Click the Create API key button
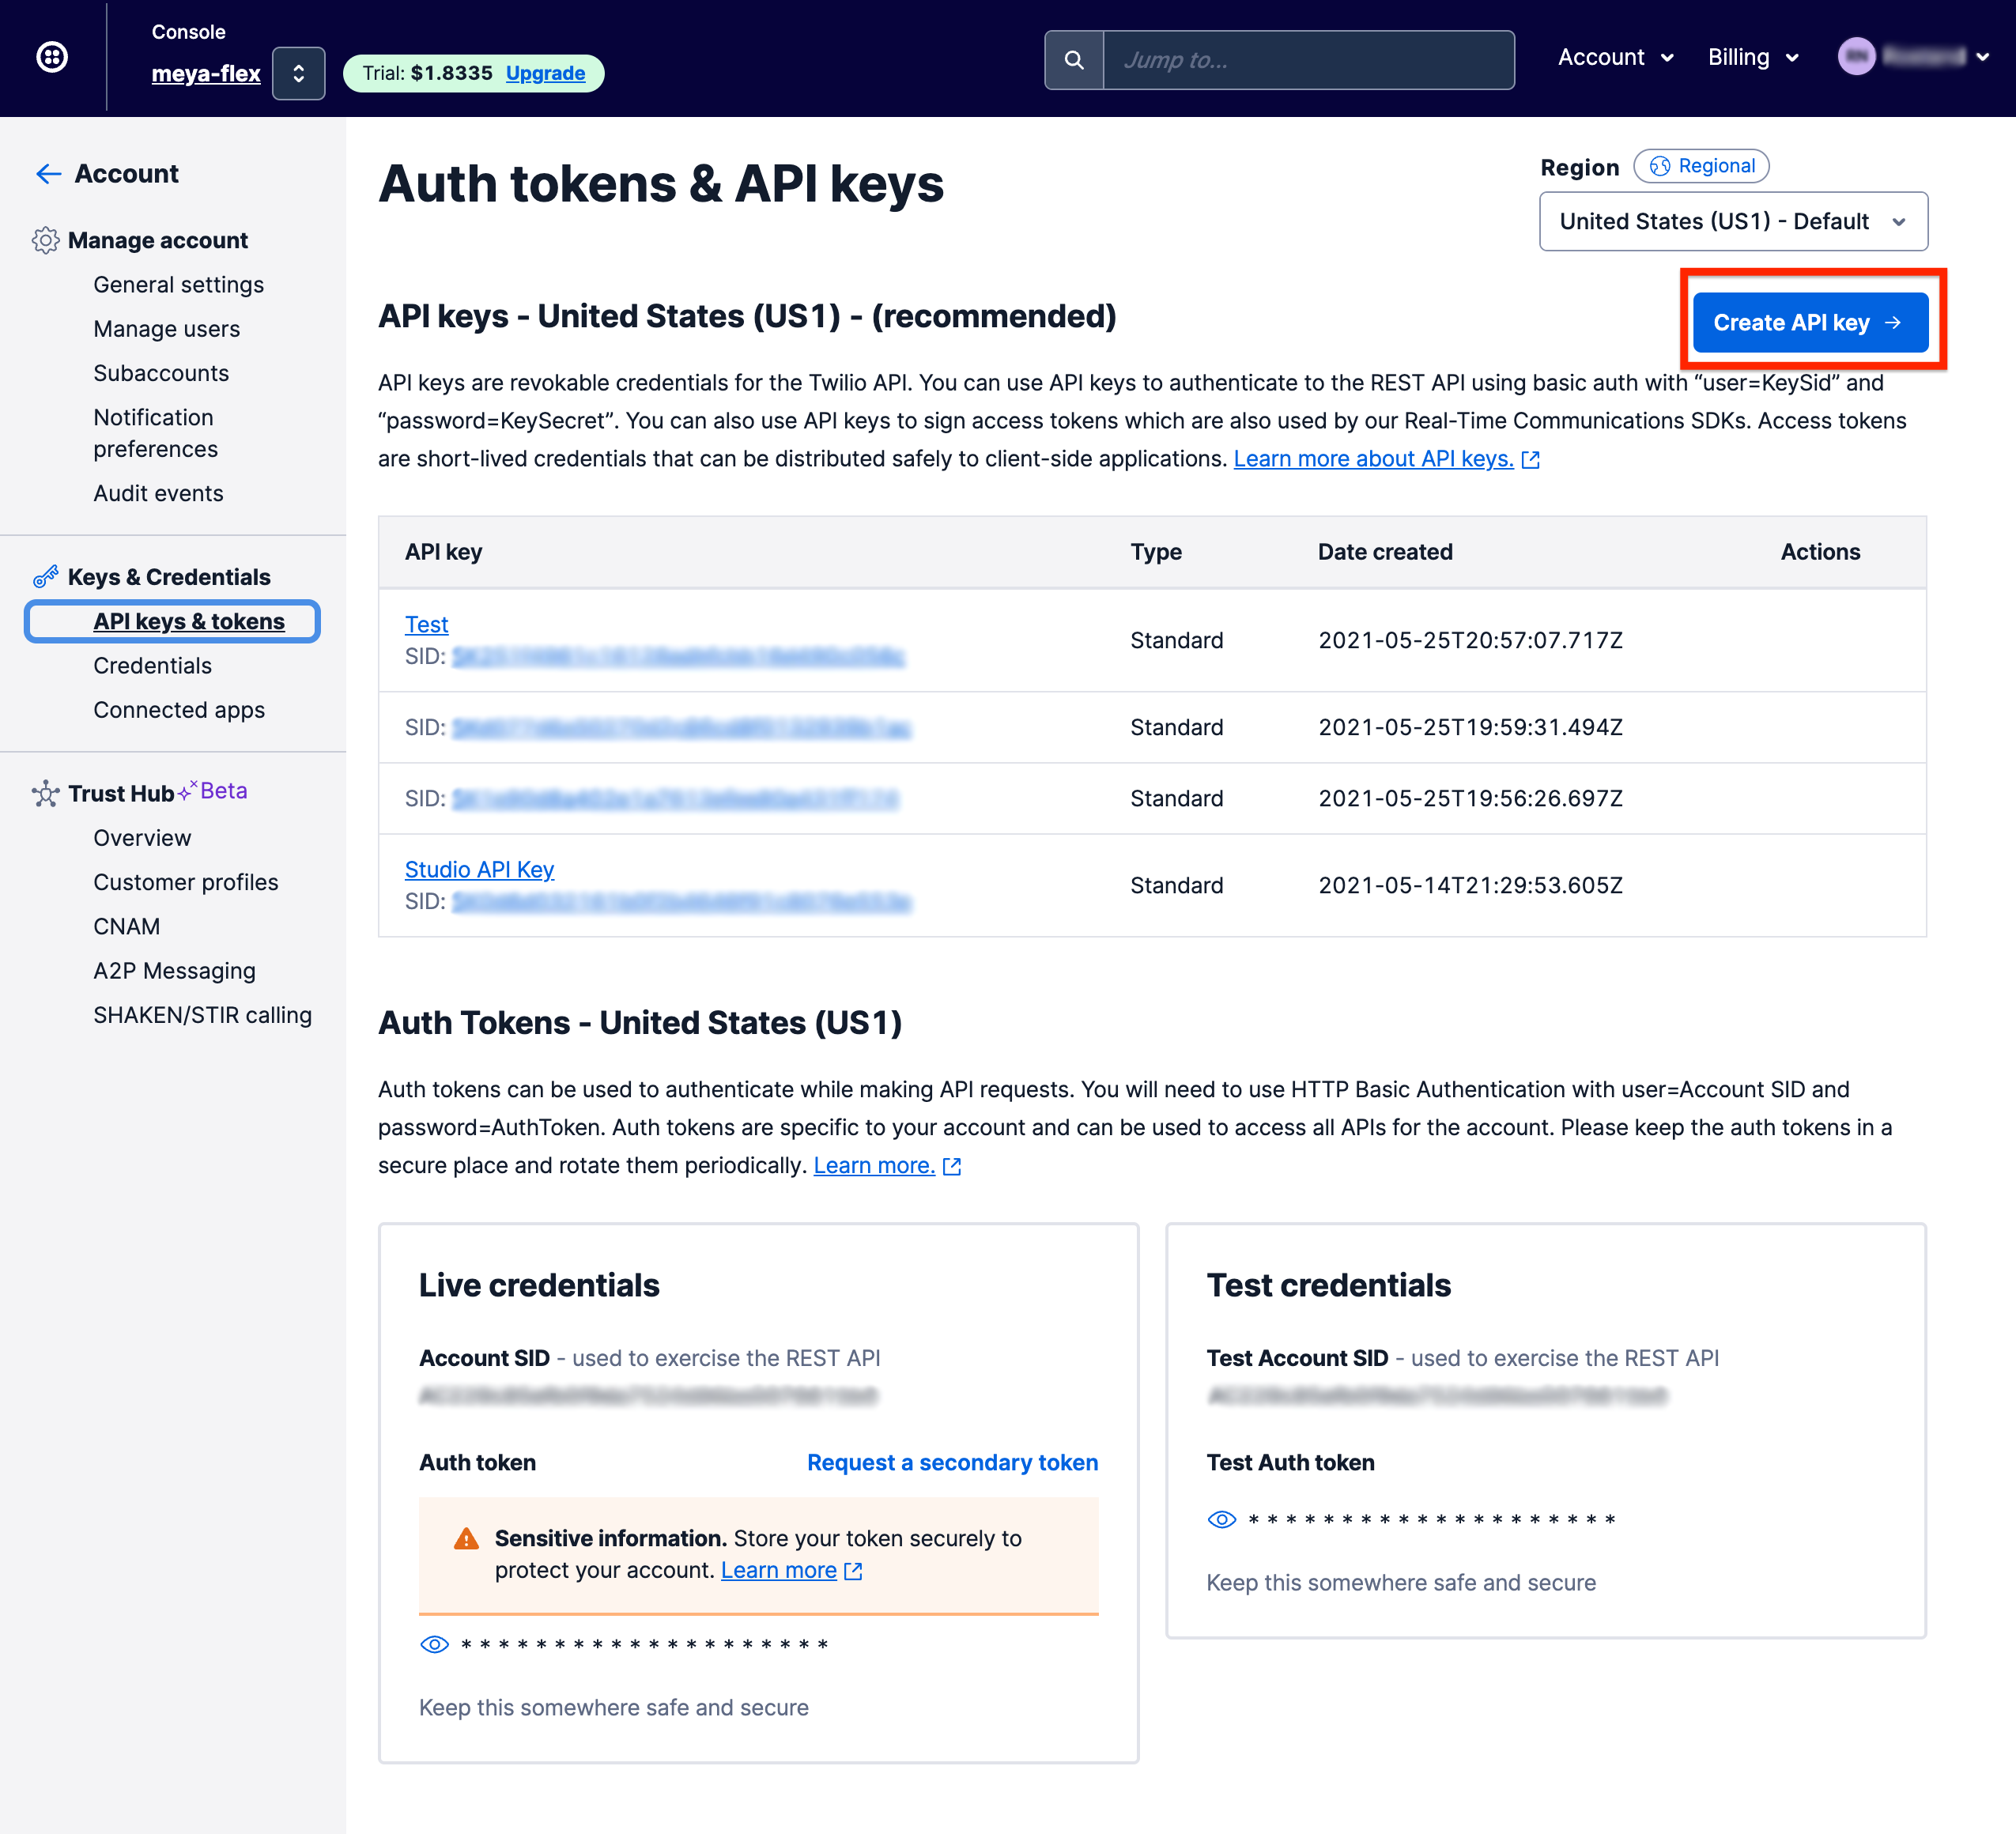 click(x=1809, y=322)
